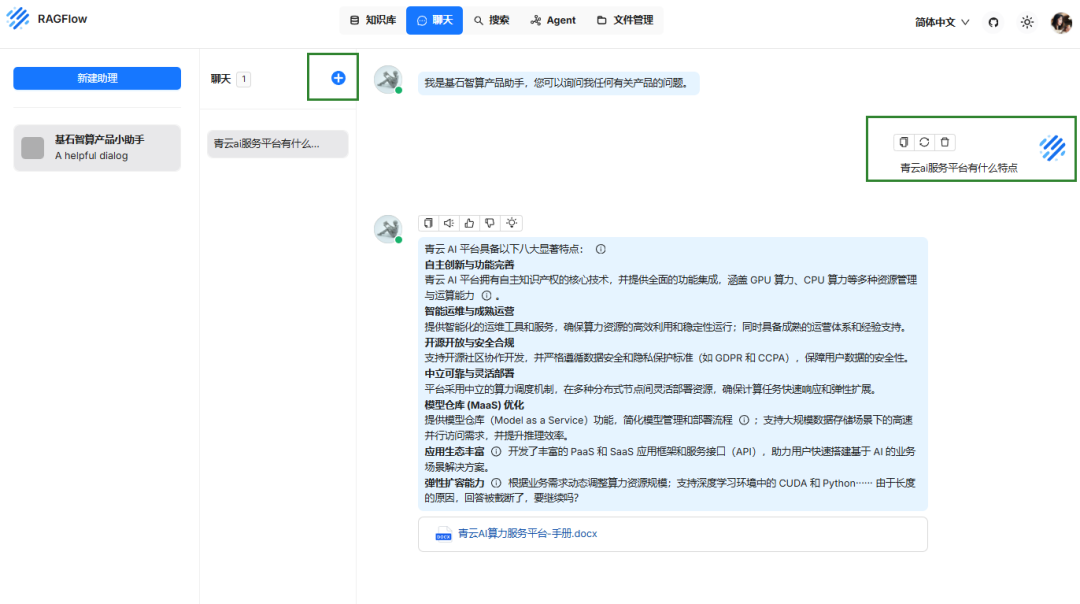
Task: Open reference info icon after 部署流程
Action: 744,419
